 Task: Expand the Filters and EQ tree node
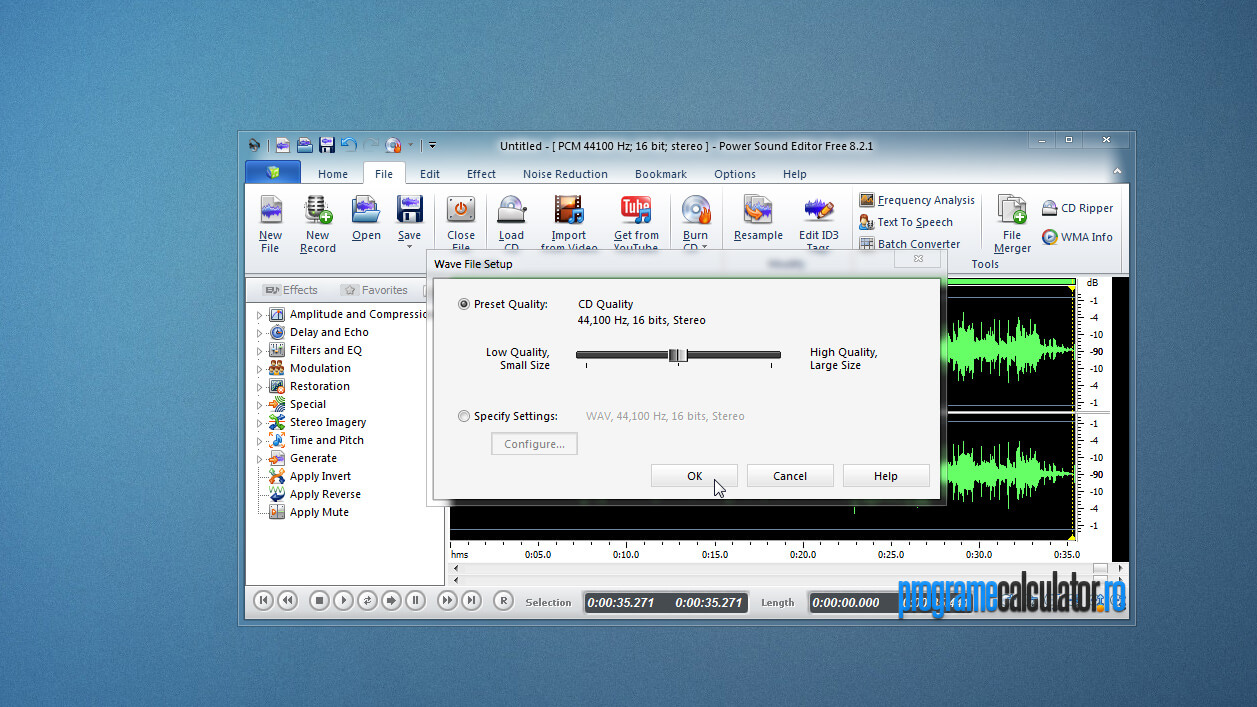(260, 351)
